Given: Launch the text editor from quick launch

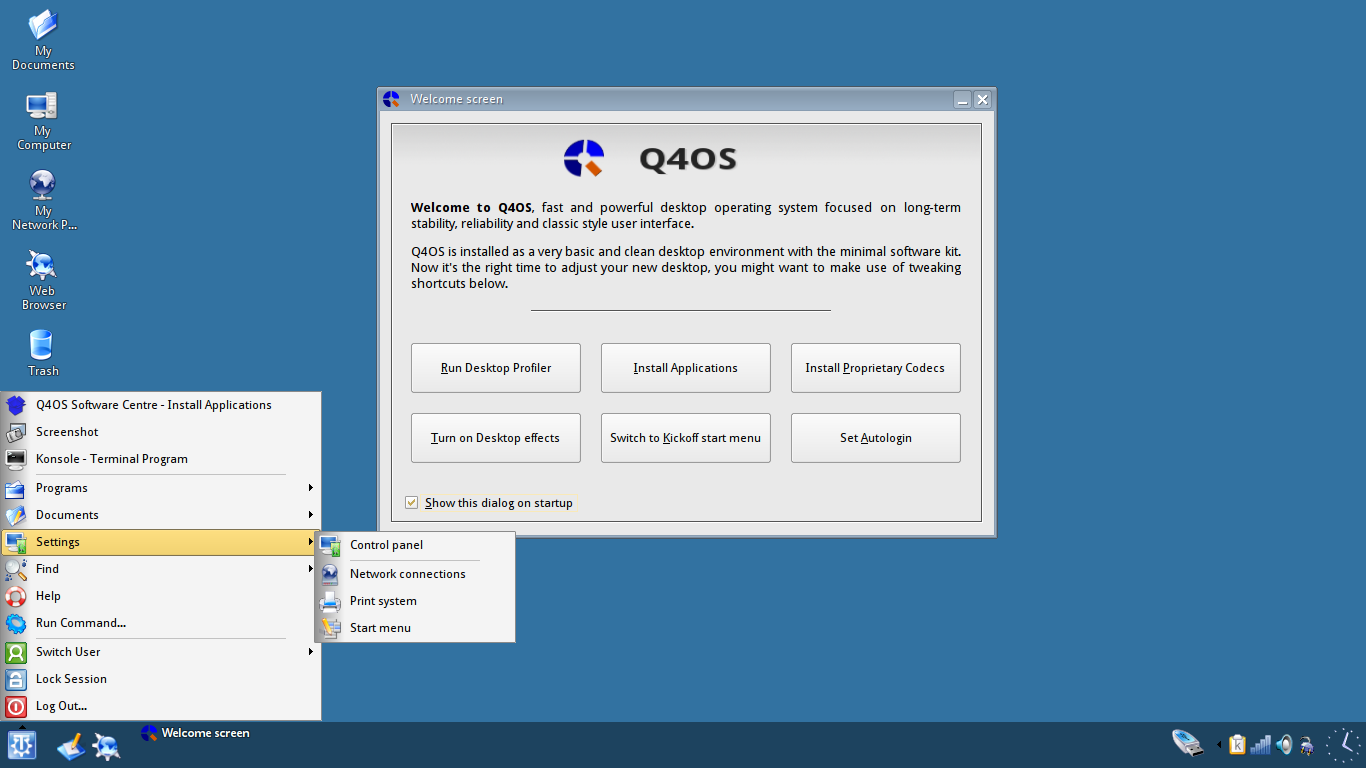Looking at the screenshot, I should tap(70, 746).
